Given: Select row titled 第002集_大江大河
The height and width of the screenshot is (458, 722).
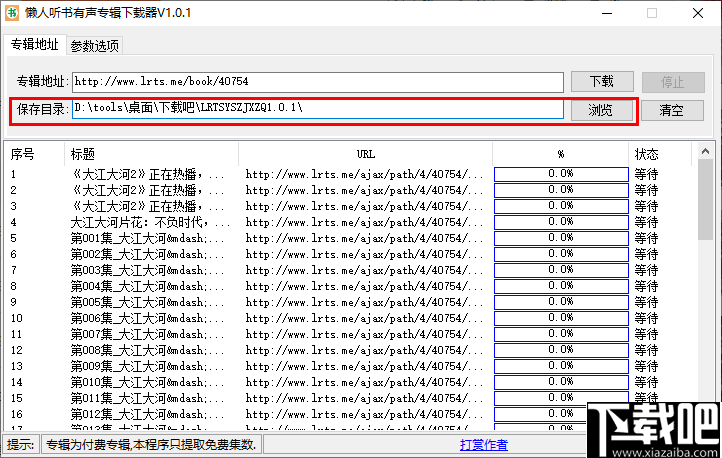Looking at the screenshot, I should click(147, 255).
